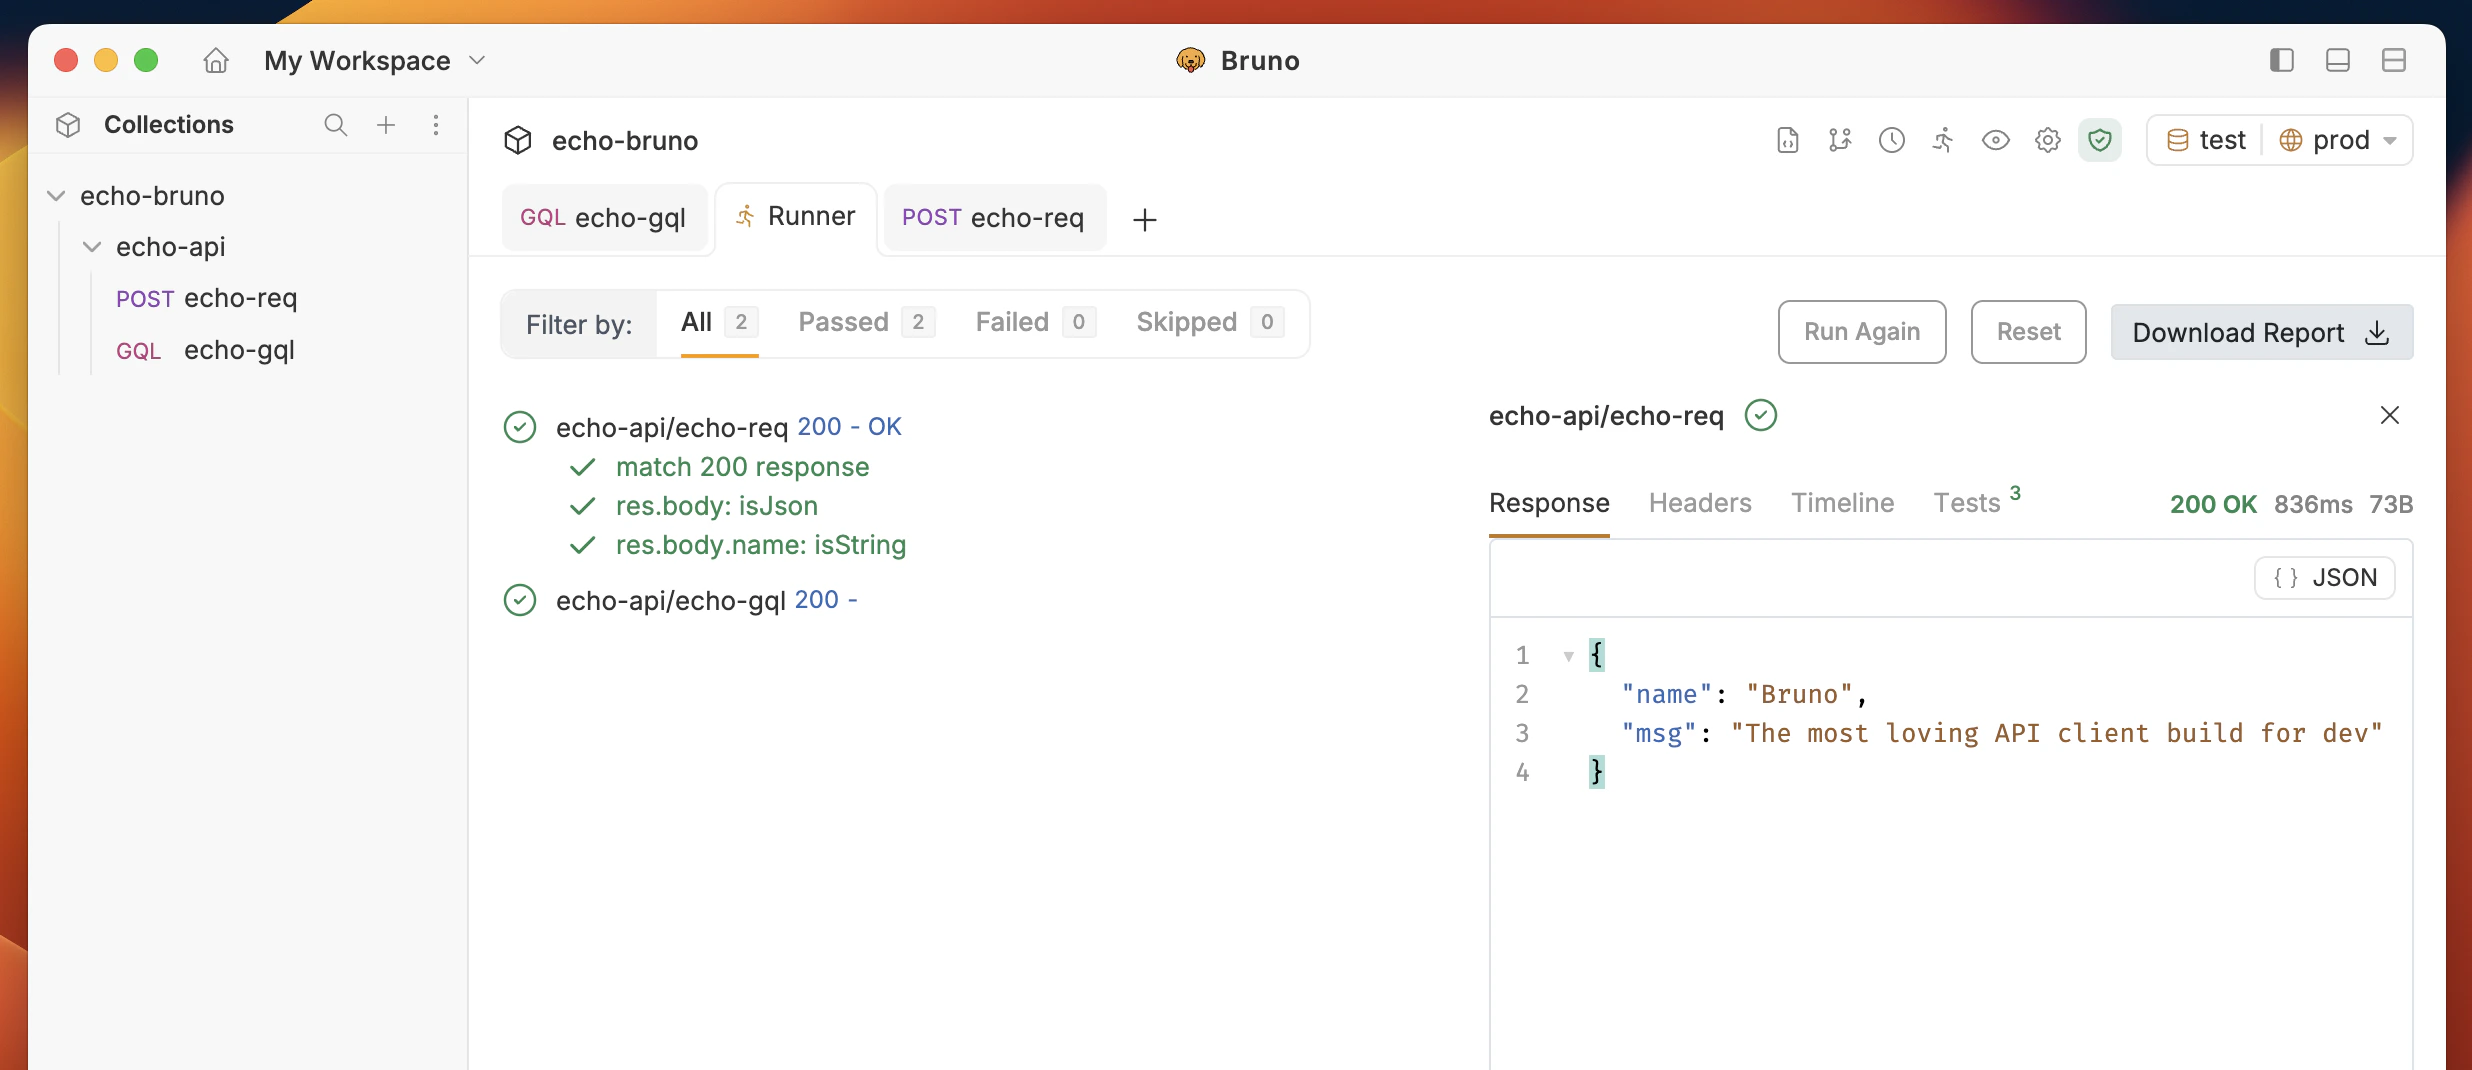
Task: Select the echo-gql GraphQL request
Action: 239,350
